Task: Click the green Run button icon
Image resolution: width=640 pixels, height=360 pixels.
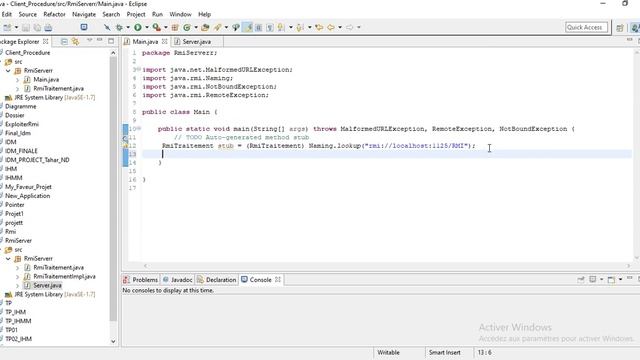Action: (x=138, y=27)
